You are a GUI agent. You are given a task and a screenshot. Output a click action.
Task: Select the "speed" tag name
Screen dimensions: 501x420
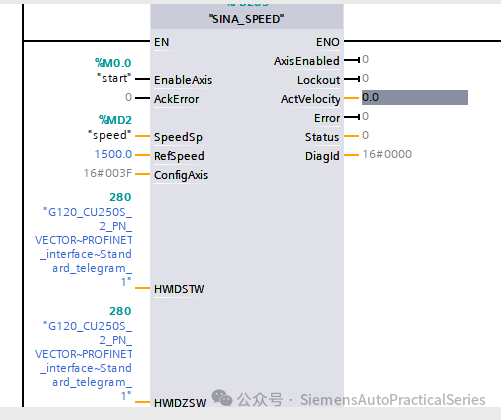110,135
